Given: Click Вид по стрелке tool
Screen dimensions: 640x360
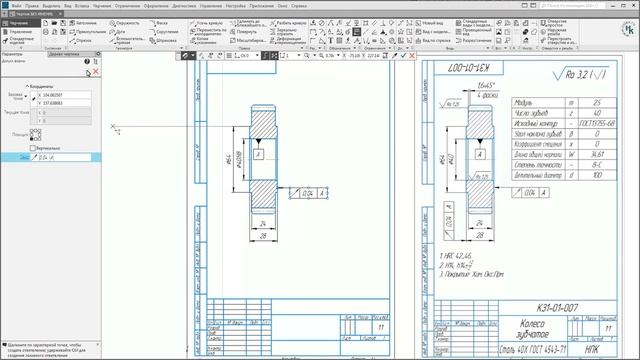Looking at the screenshot, I should (x=433, y=41).
